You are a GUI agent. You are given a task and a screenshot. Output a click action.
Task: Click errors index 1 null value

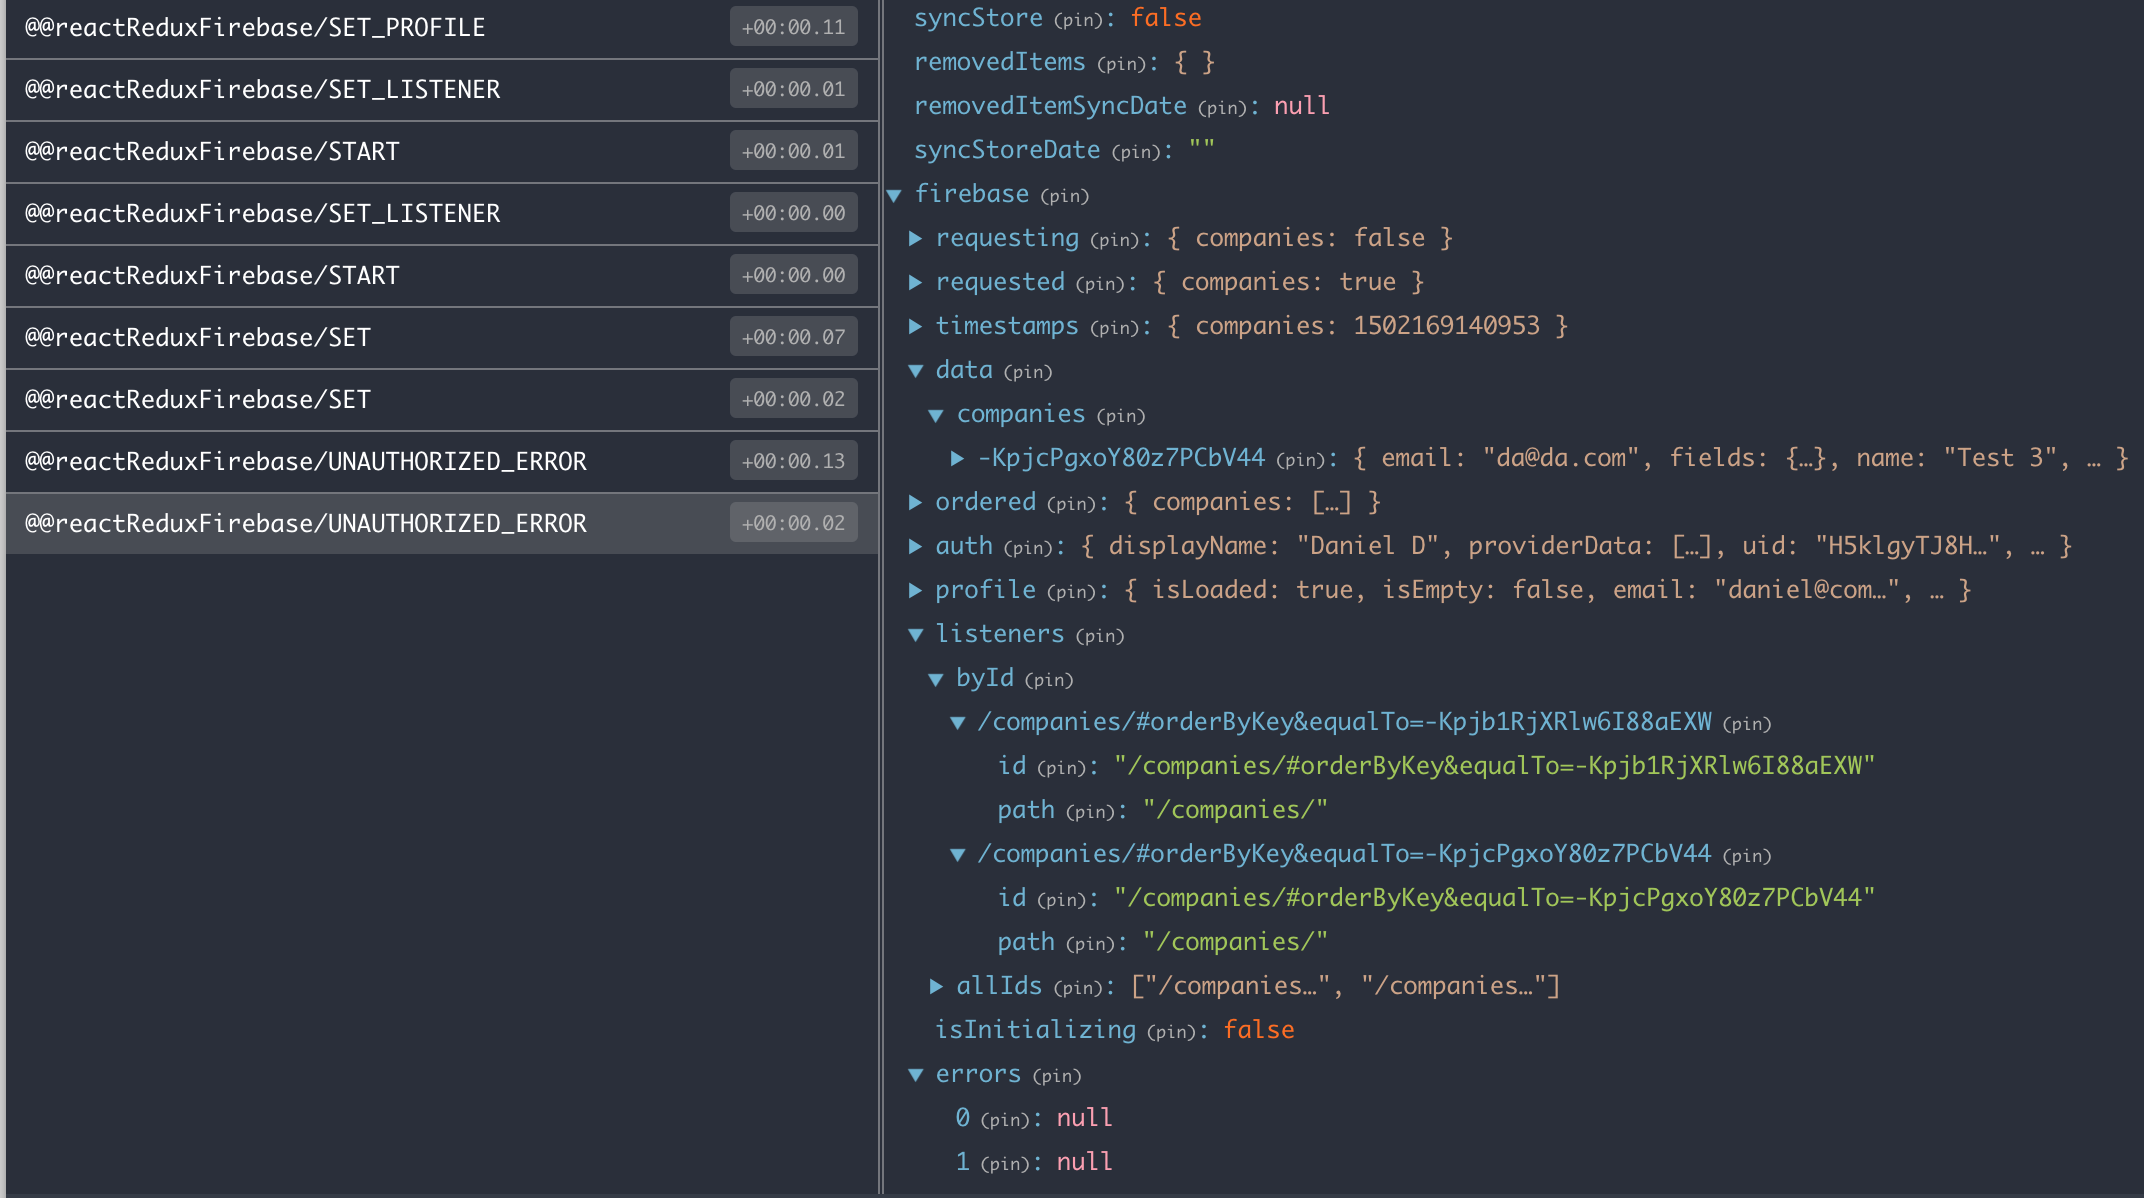coord(1085,1162)
